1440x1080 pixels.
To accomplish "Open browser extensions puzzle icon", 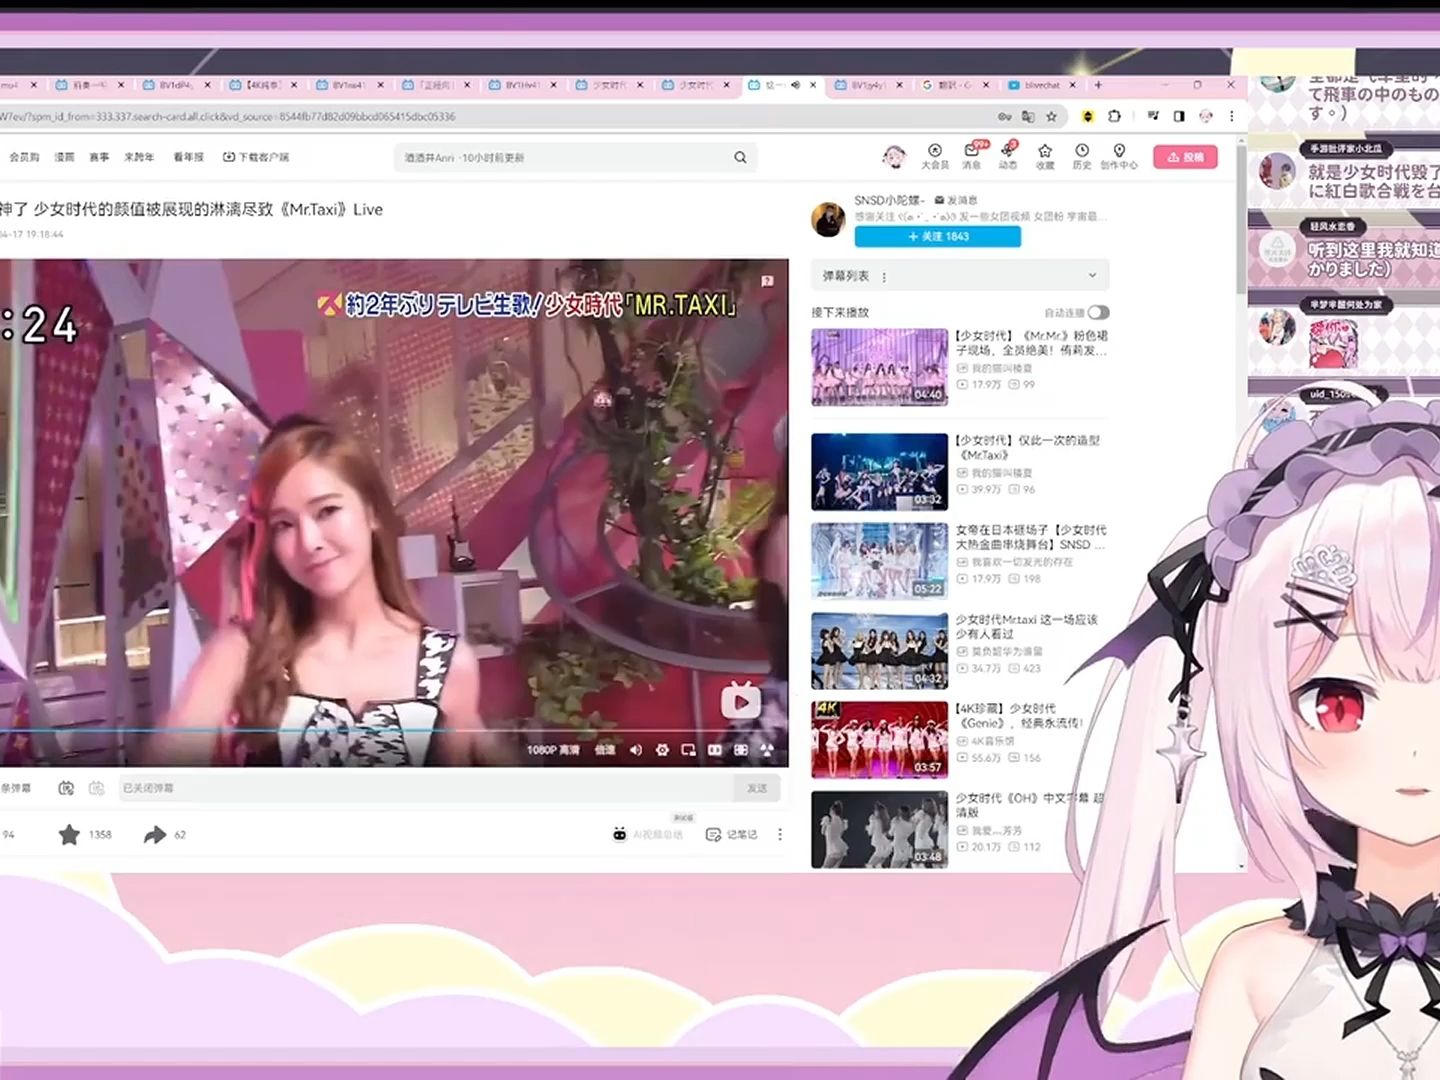I will point(1115,116).
